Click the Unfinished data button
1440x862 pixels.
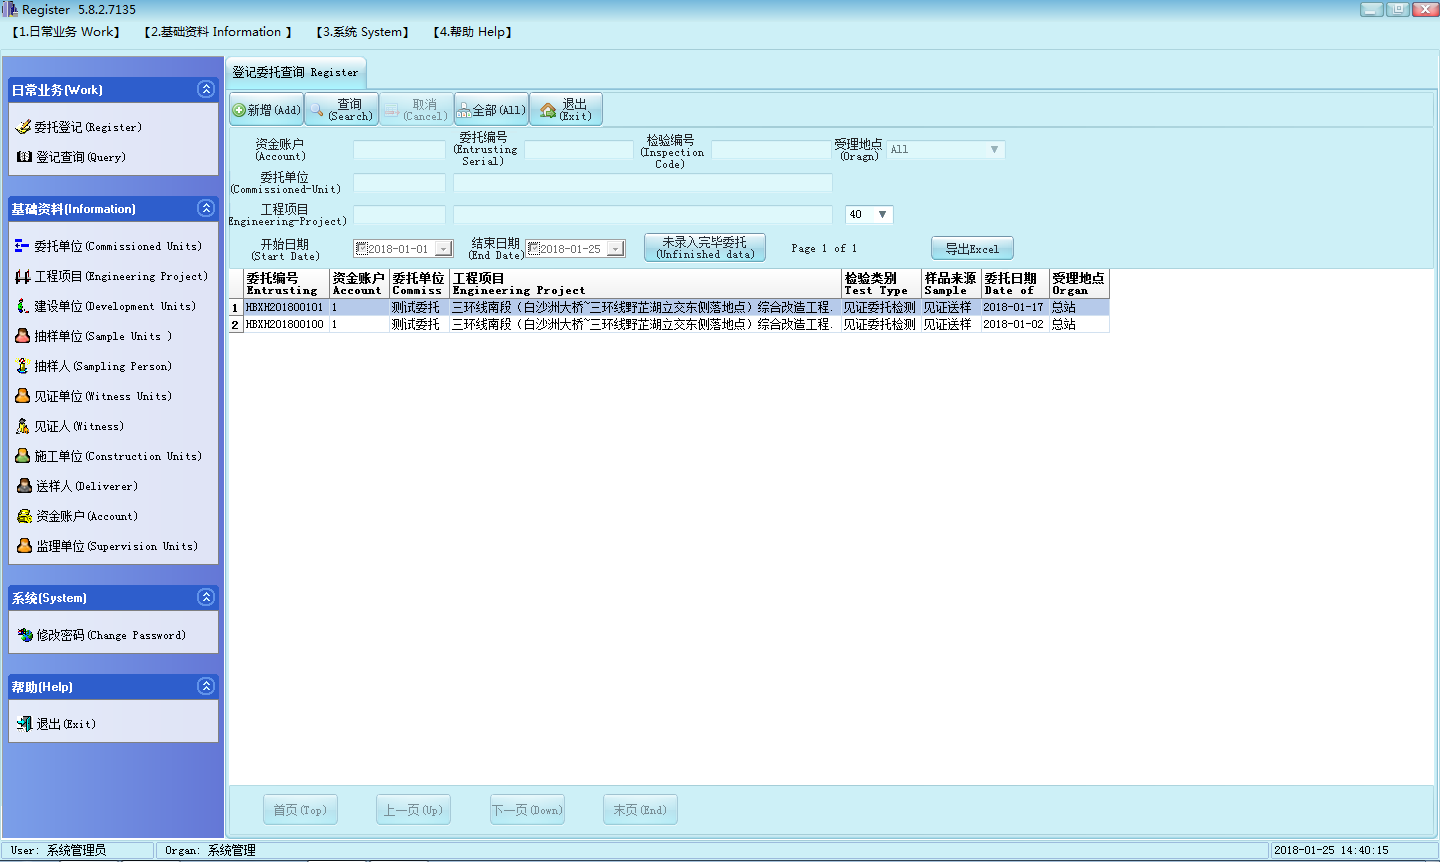[705, 248]
